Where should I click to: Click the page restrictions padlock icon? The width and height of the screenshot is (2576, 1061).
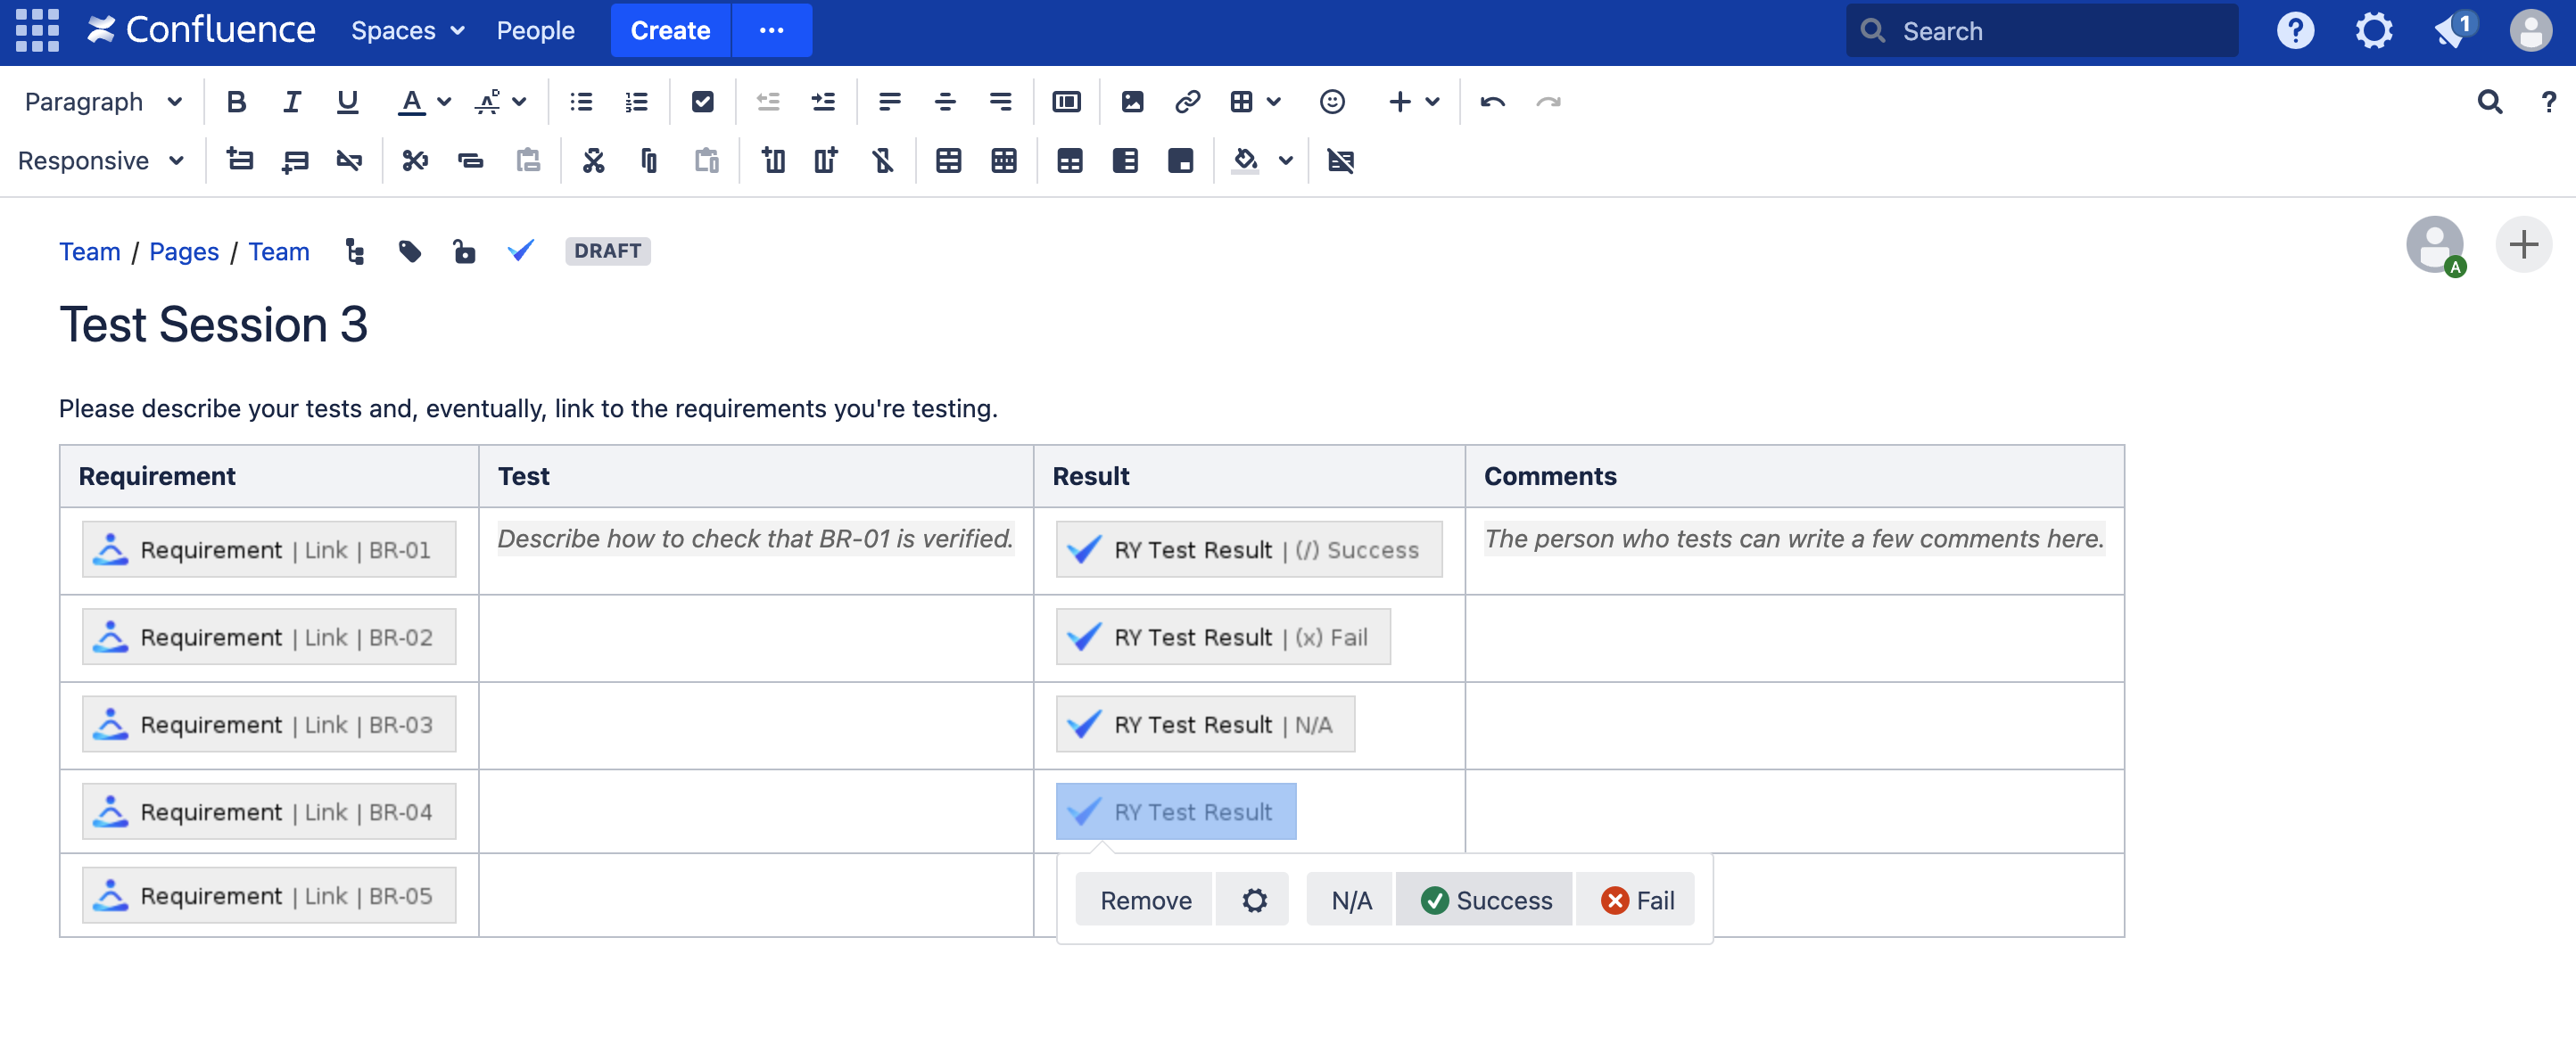464,251
